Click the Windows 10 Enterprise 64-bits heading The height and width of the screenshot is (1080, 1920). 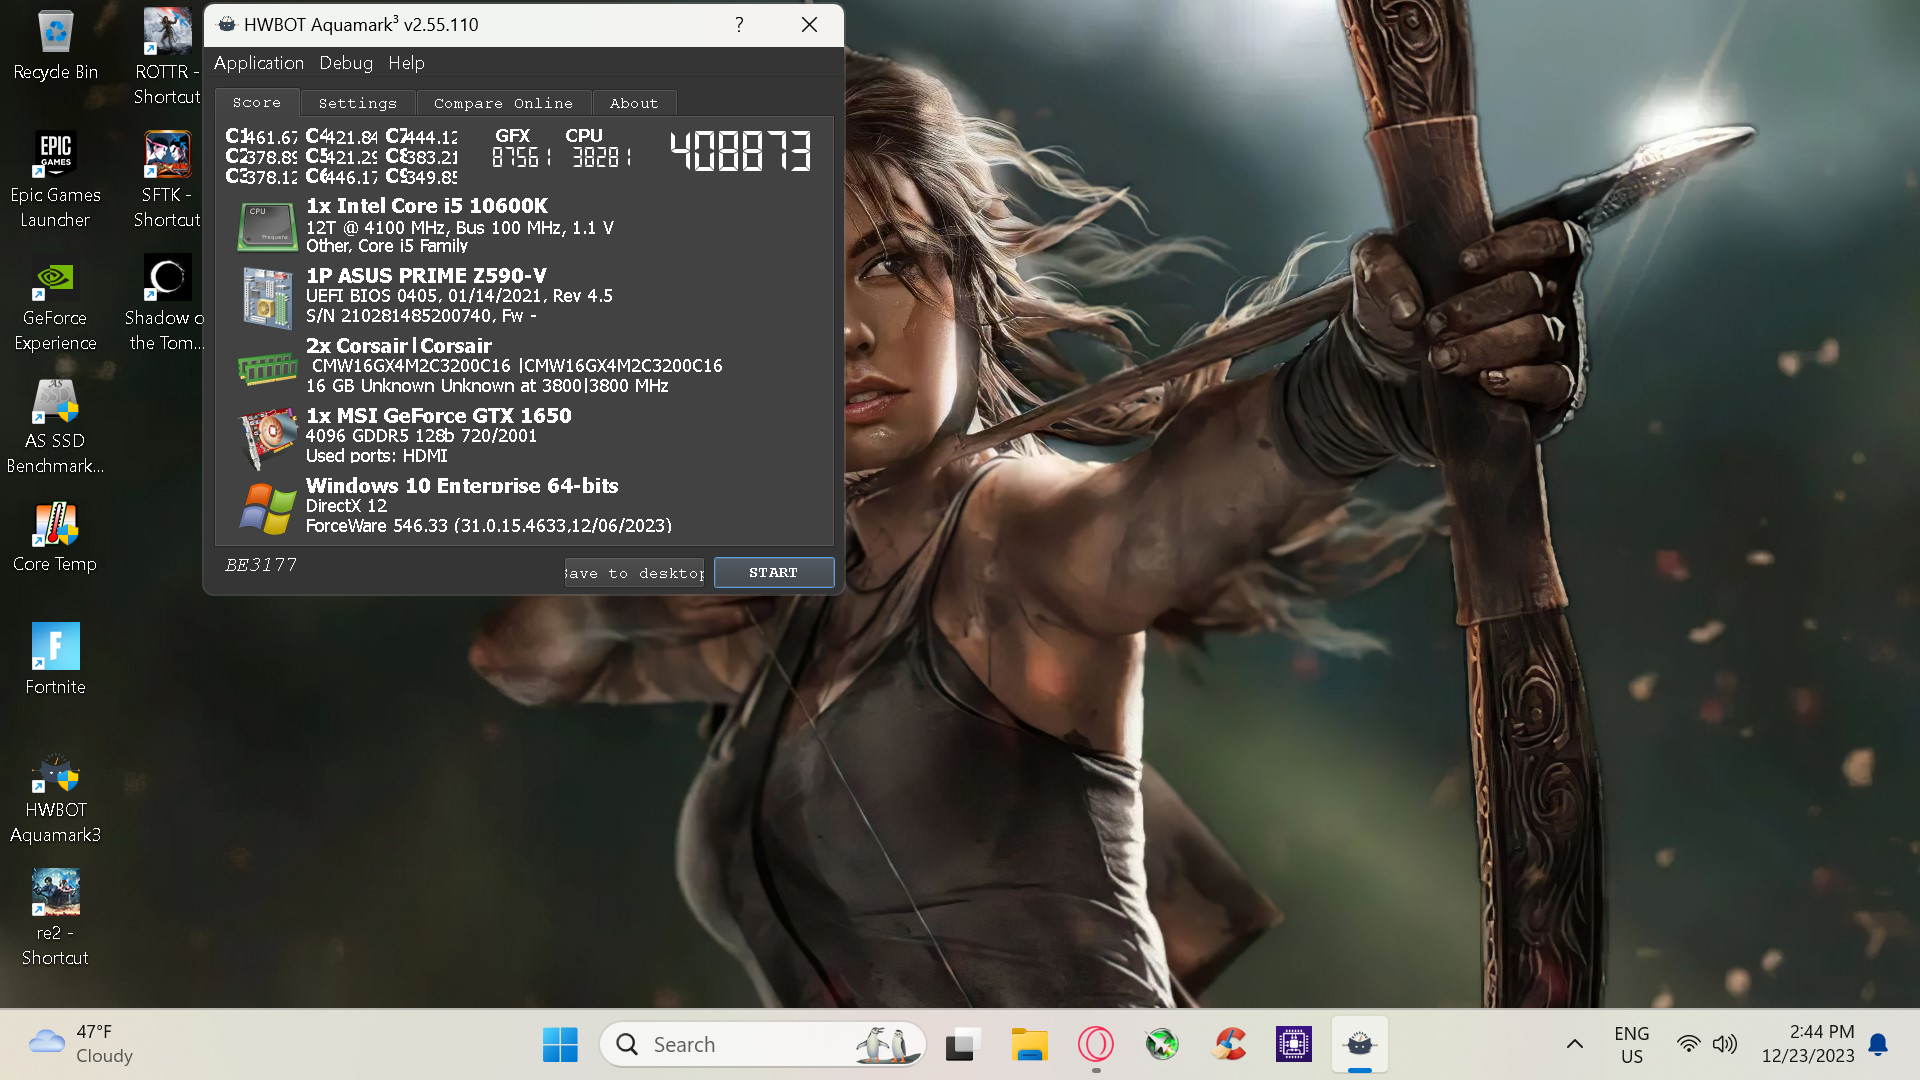(x=462, y=486)
